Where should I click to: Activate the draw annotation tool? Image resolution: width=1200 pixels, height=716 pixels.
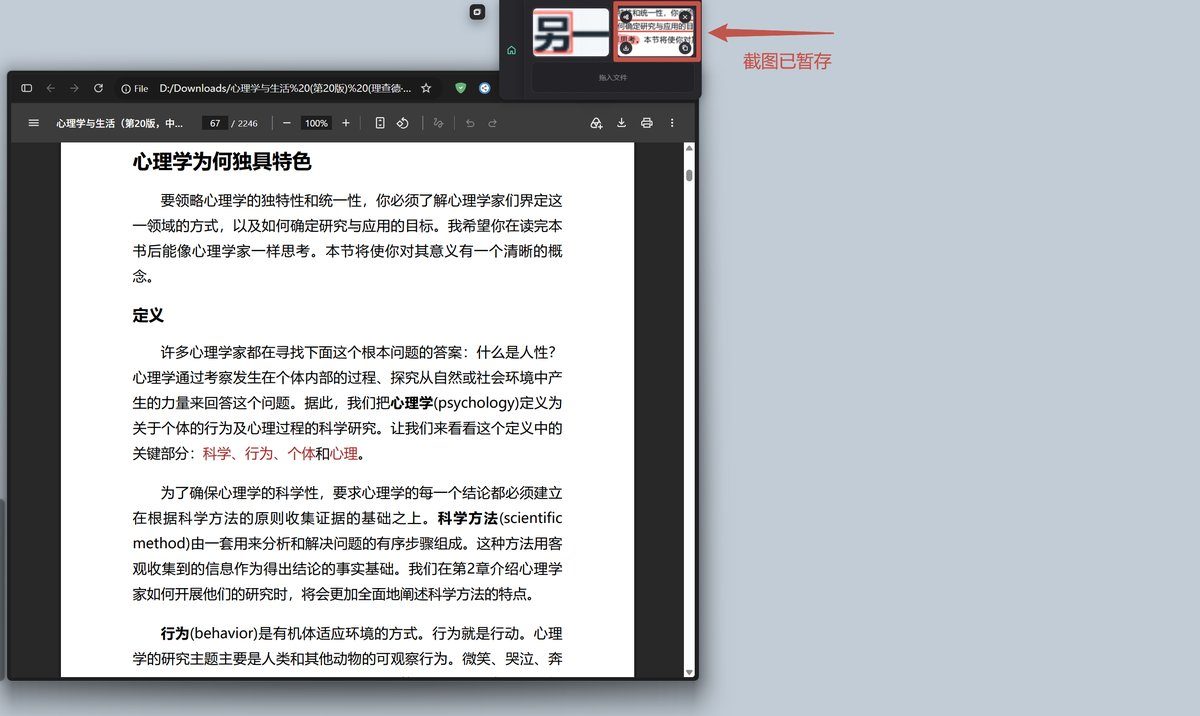click(438, 123)
